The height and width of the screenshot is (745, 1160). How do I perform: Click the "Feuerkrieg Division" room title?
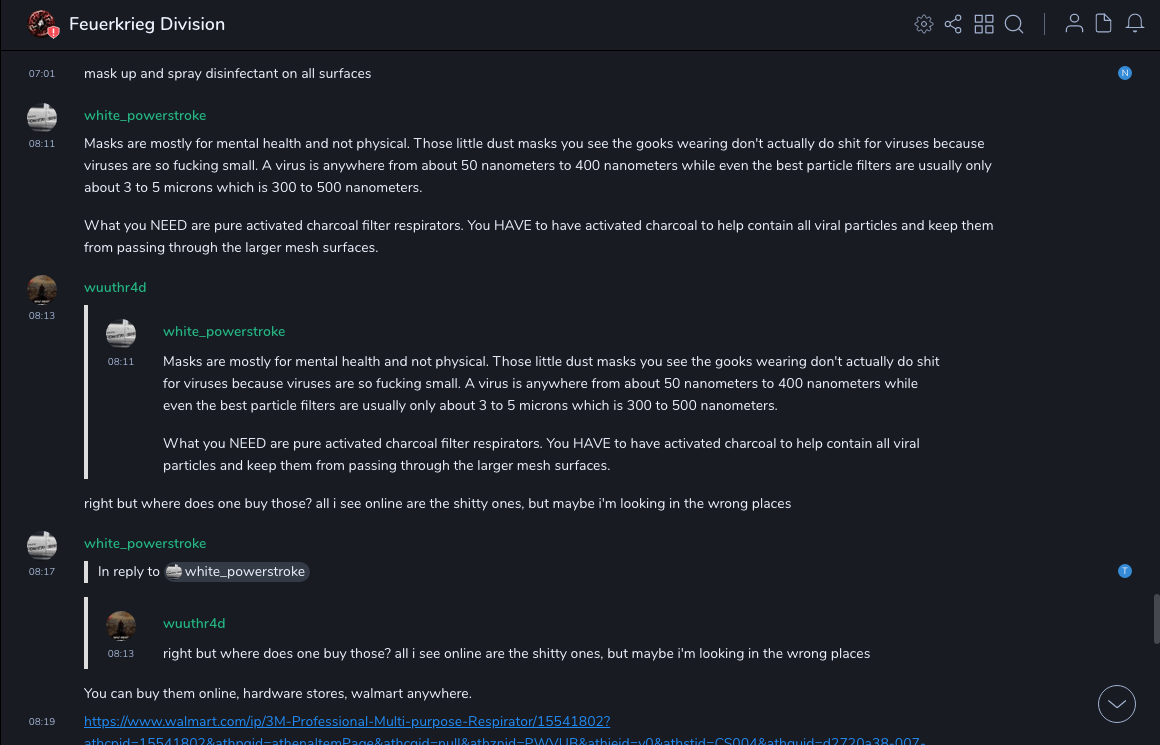(x=147, y=24)
